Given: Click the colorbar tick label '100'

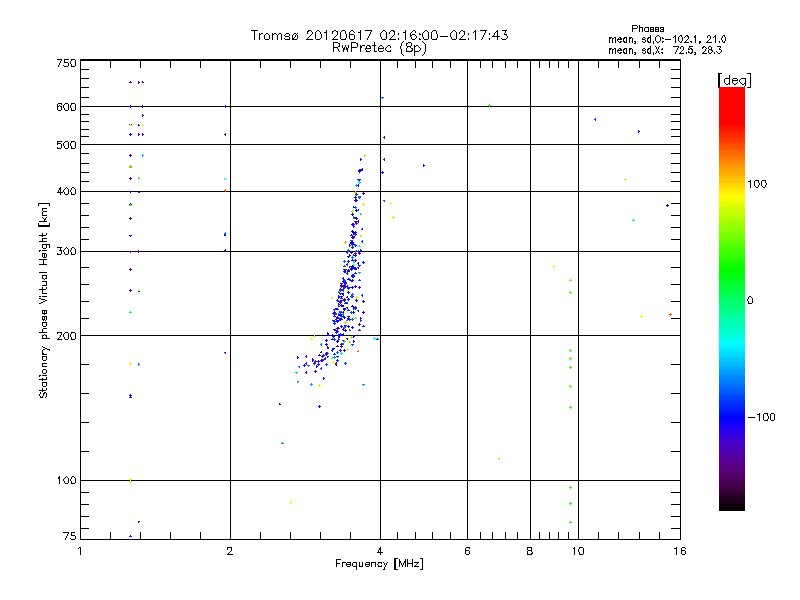Looking at the screenshot, I should 757,184.
